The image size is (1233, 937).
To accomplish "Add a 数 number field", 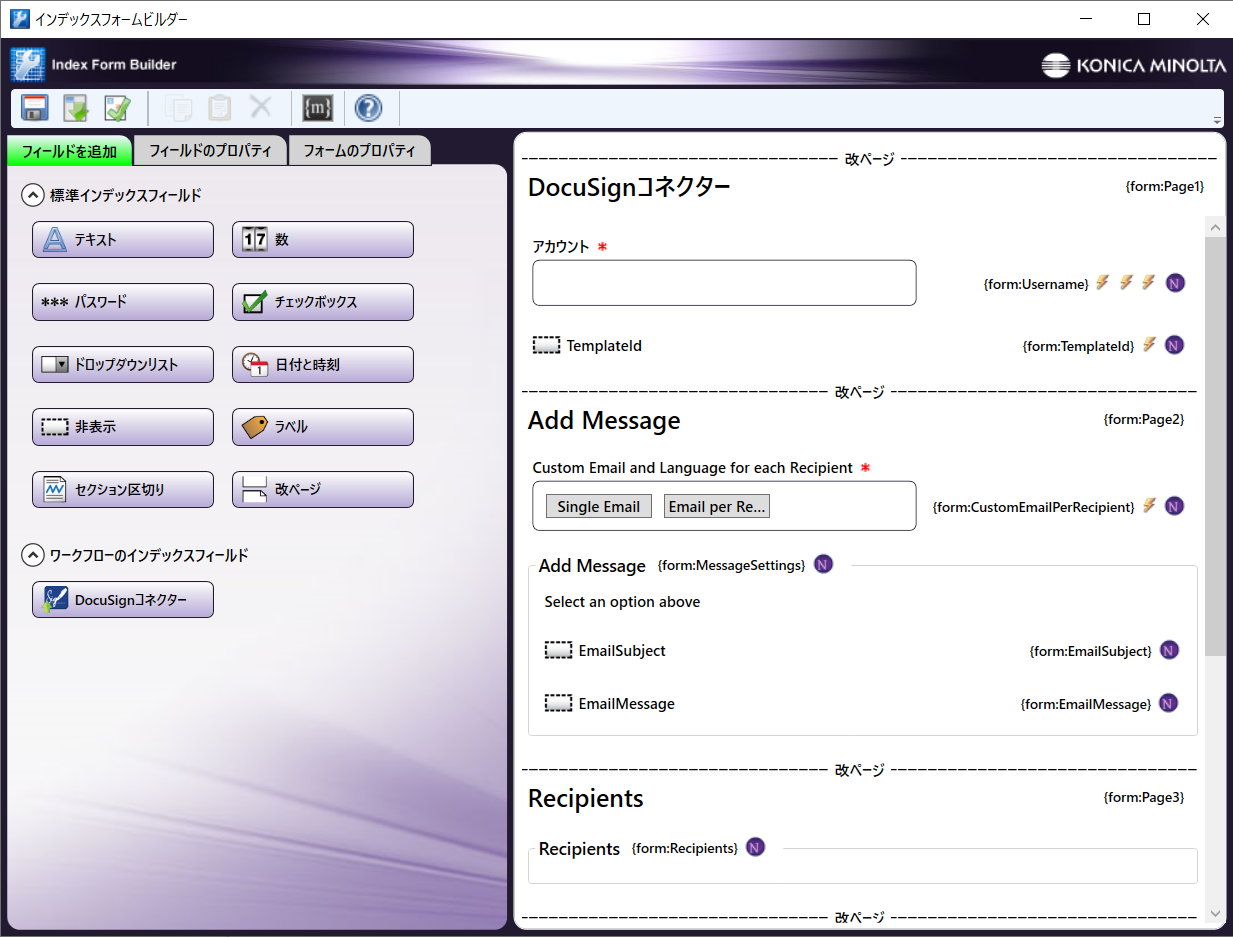I will click(x=323, y=240).
